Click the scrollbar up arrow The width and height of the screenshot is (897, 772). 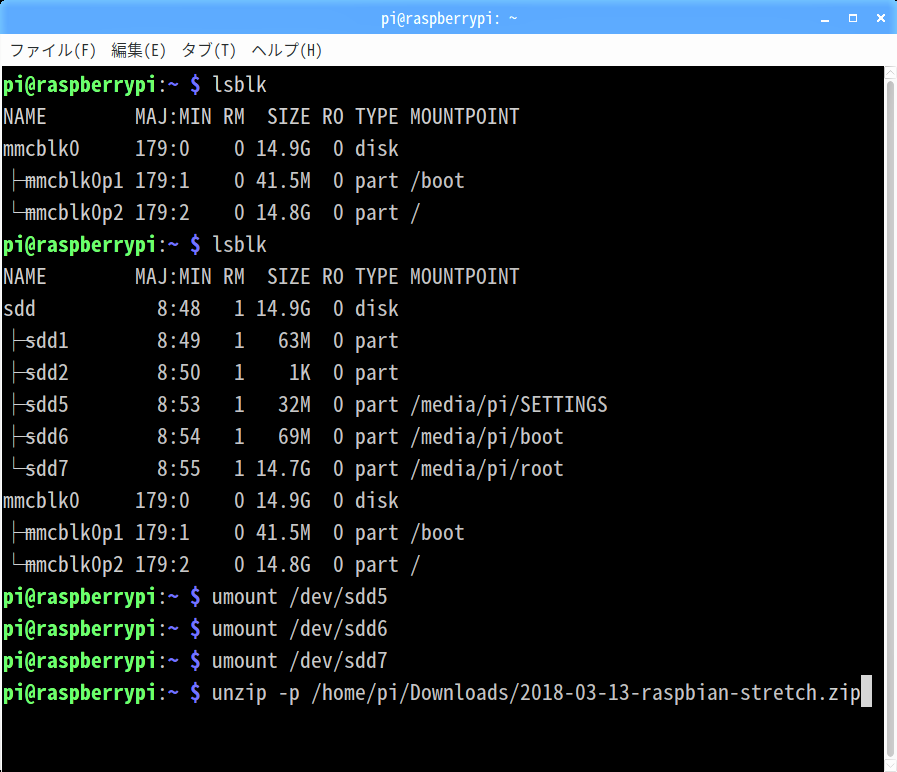[x=890, y=73]
